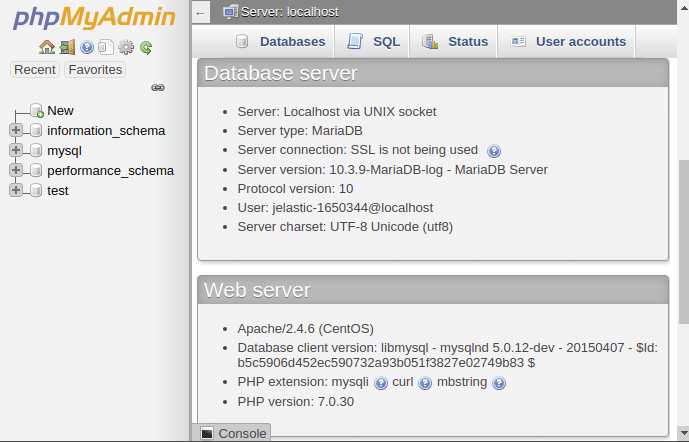
Task: Click the log out door icon
Action: coord(67,47)
